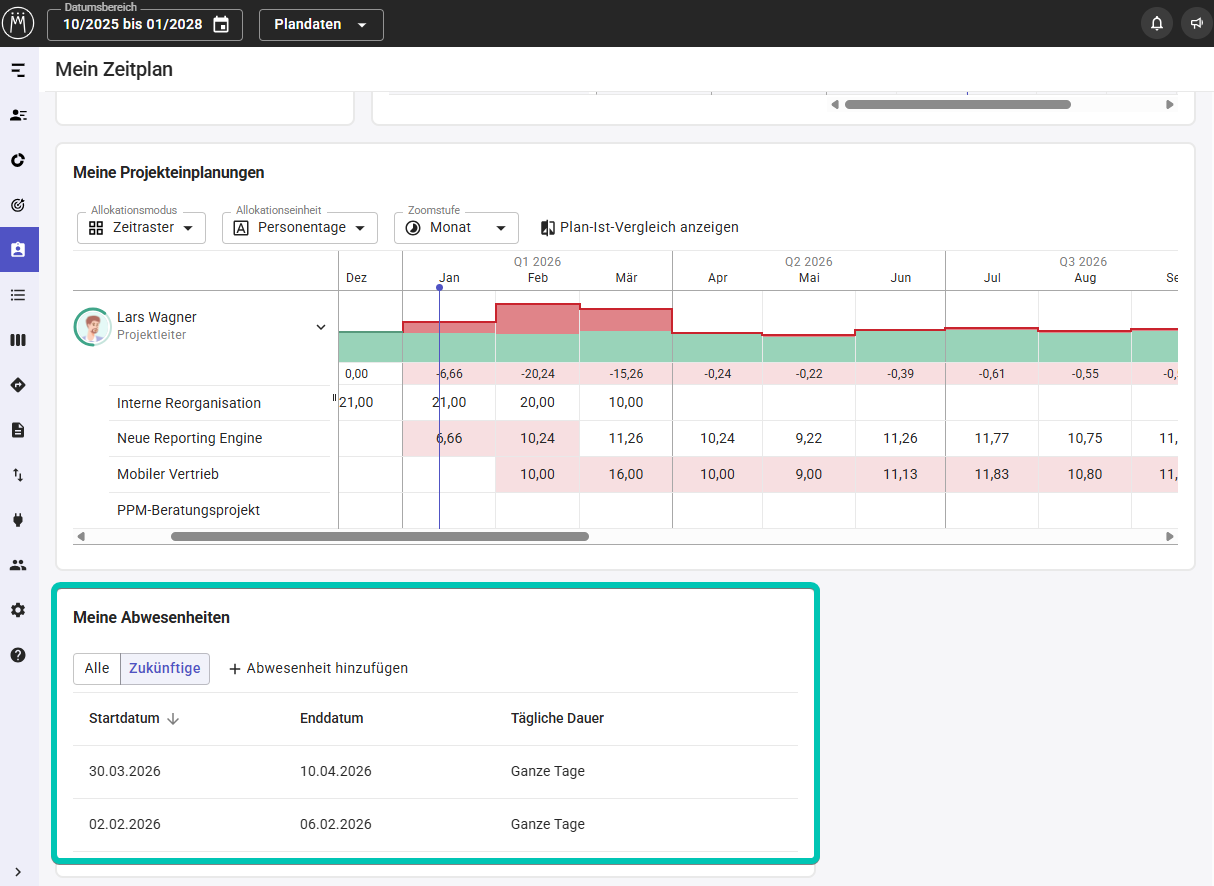Sort by the Startdatum column header

tap(125, 718)
